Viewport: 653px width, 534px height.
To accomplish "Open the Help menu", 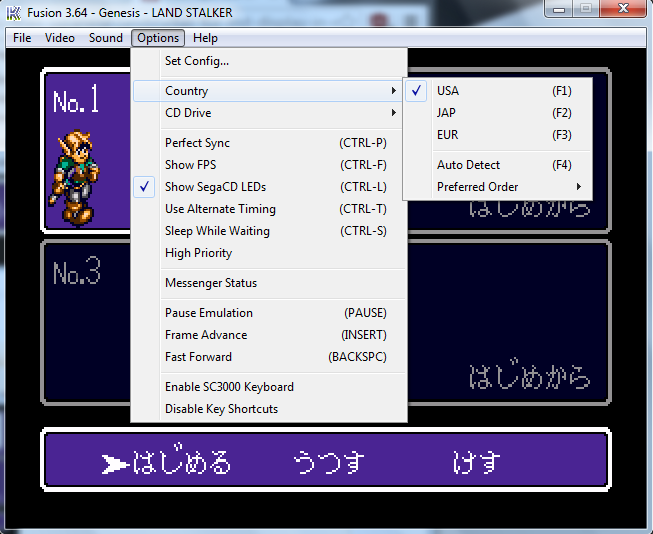I will coord(205,38).
